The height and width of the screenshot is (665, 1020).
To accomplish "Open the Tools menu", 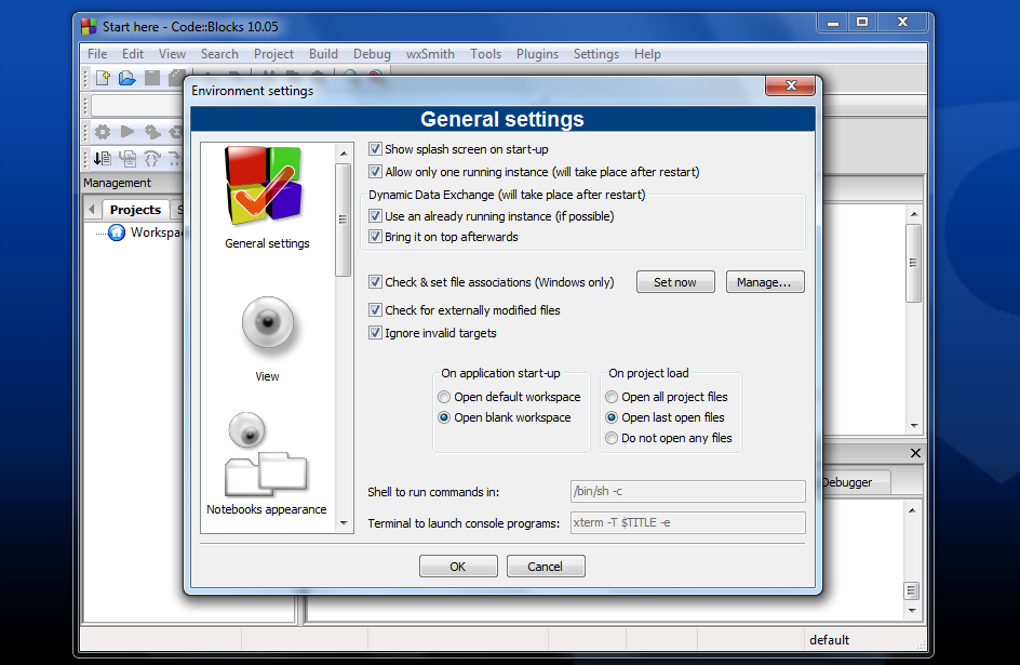I will (x=485, y=54).
